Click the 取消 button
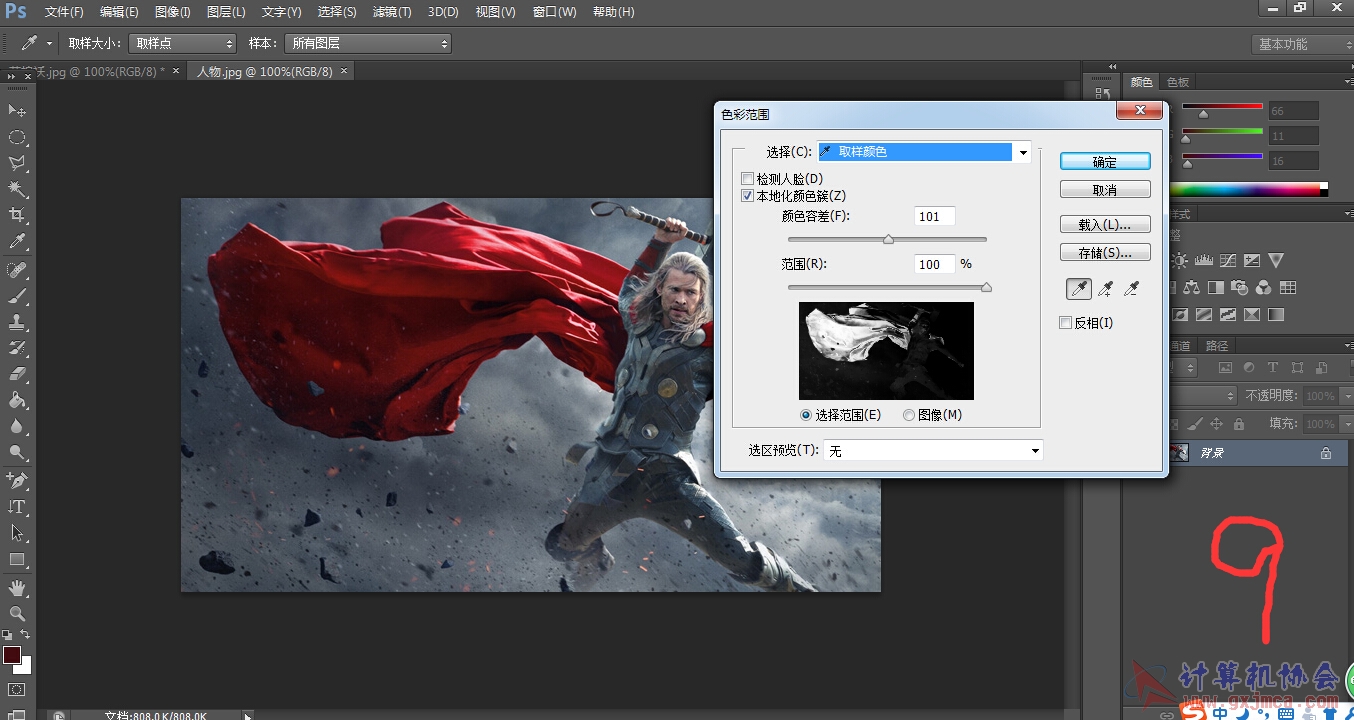The width and height of the screenshot is (1354, 720). [x=1105, y=189]
